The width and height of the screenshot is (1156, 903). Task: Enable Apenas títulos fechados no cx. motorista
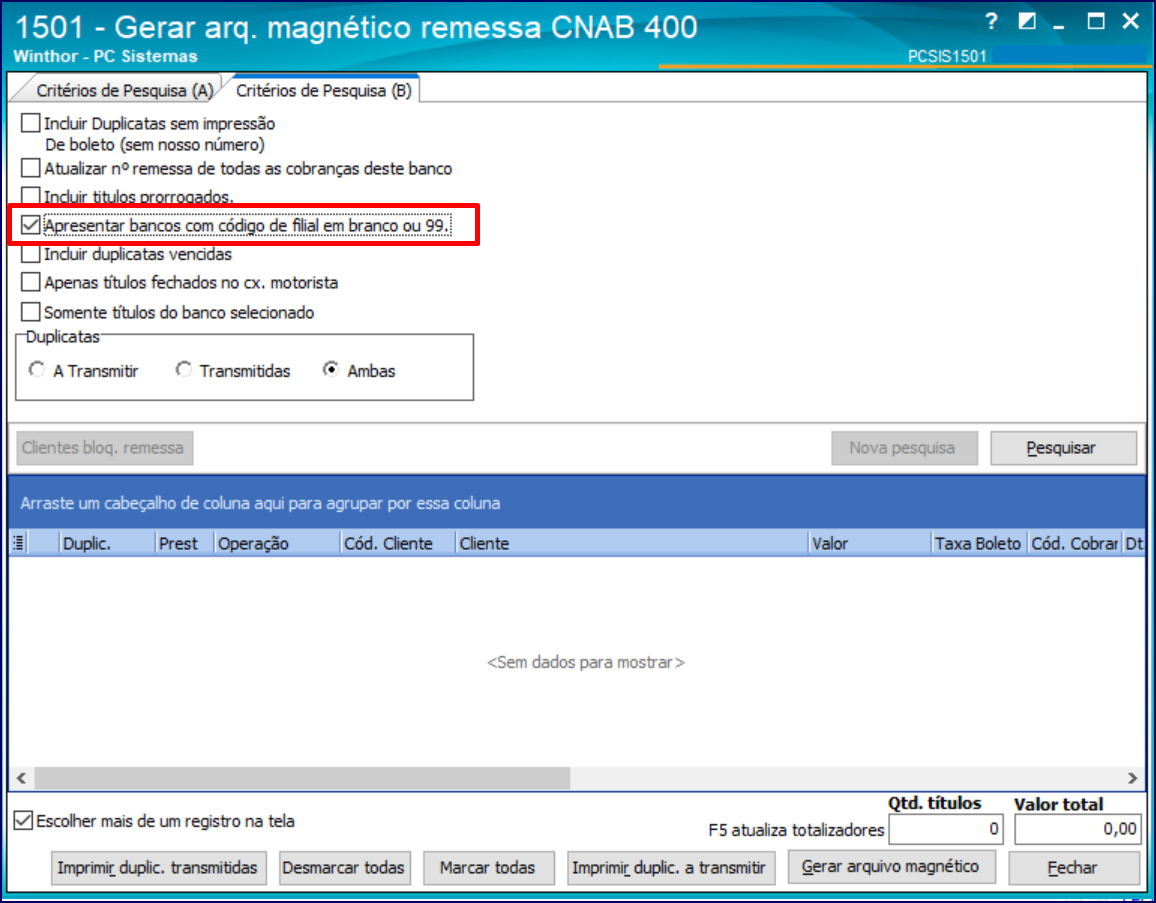(x=30, y=282)
